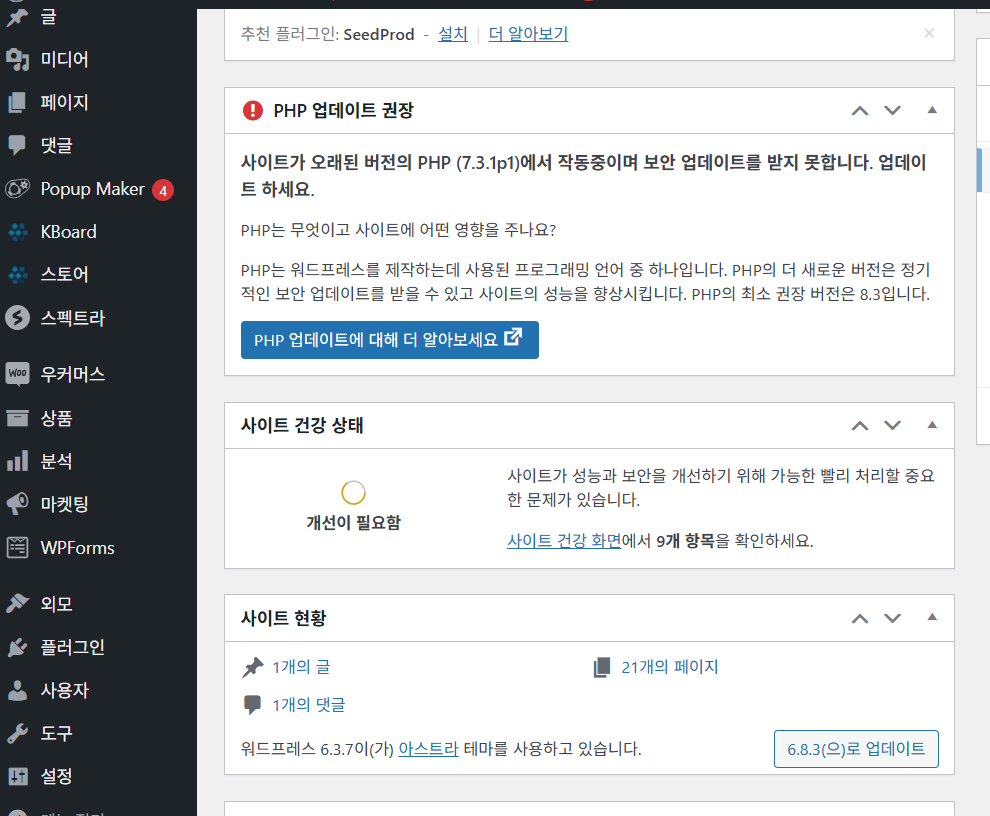Click the media icon beside 미디어
The image size is (990, 816).
click(18, 59)
